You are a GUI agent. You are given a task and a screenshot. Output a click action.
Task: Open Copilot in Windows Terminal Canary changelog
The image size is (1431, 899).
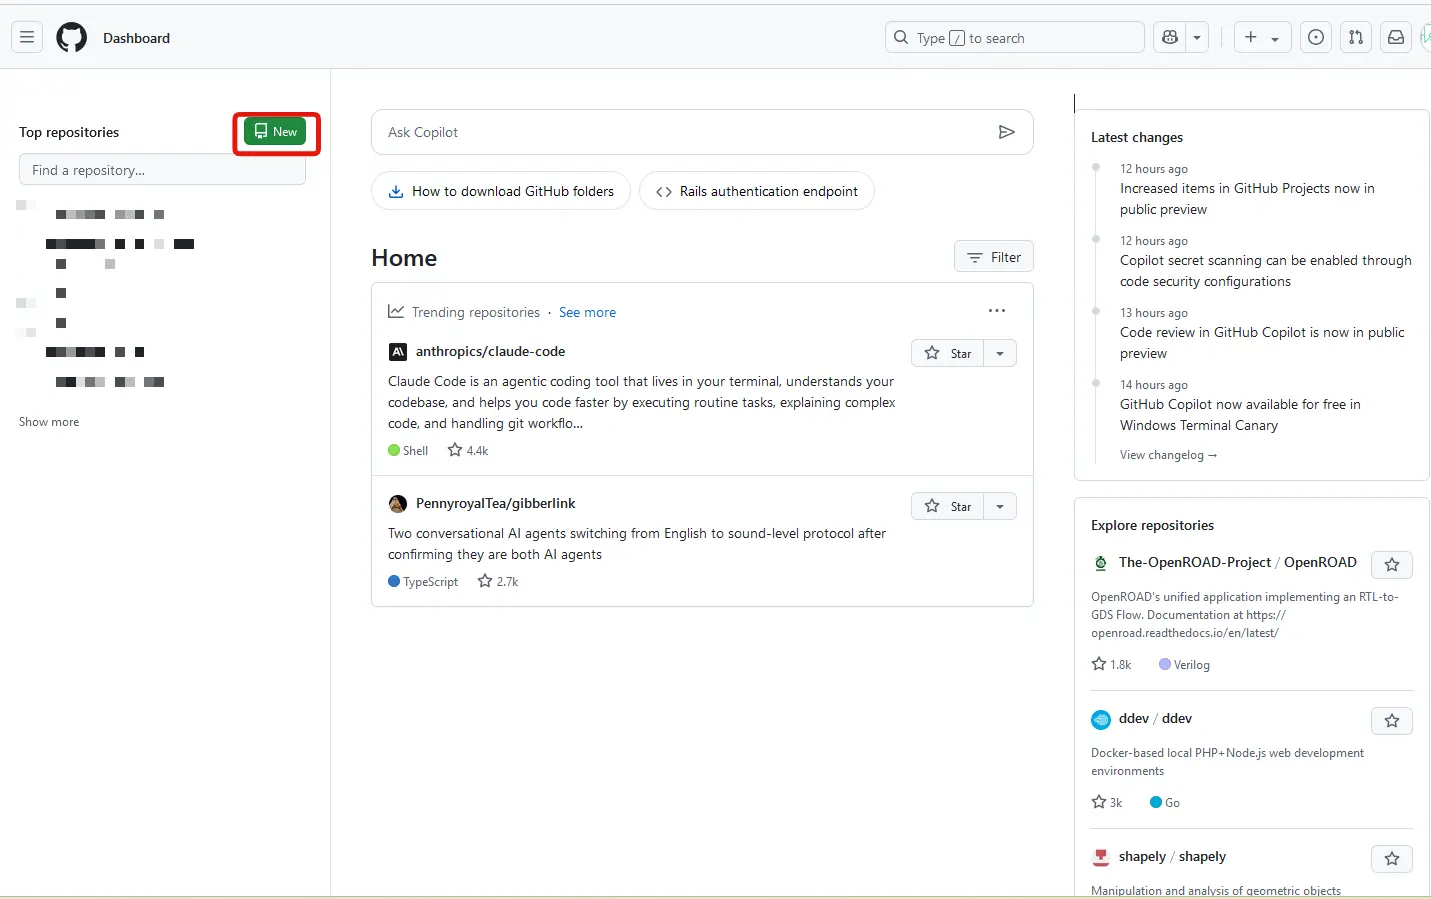tap(1240, 415)
